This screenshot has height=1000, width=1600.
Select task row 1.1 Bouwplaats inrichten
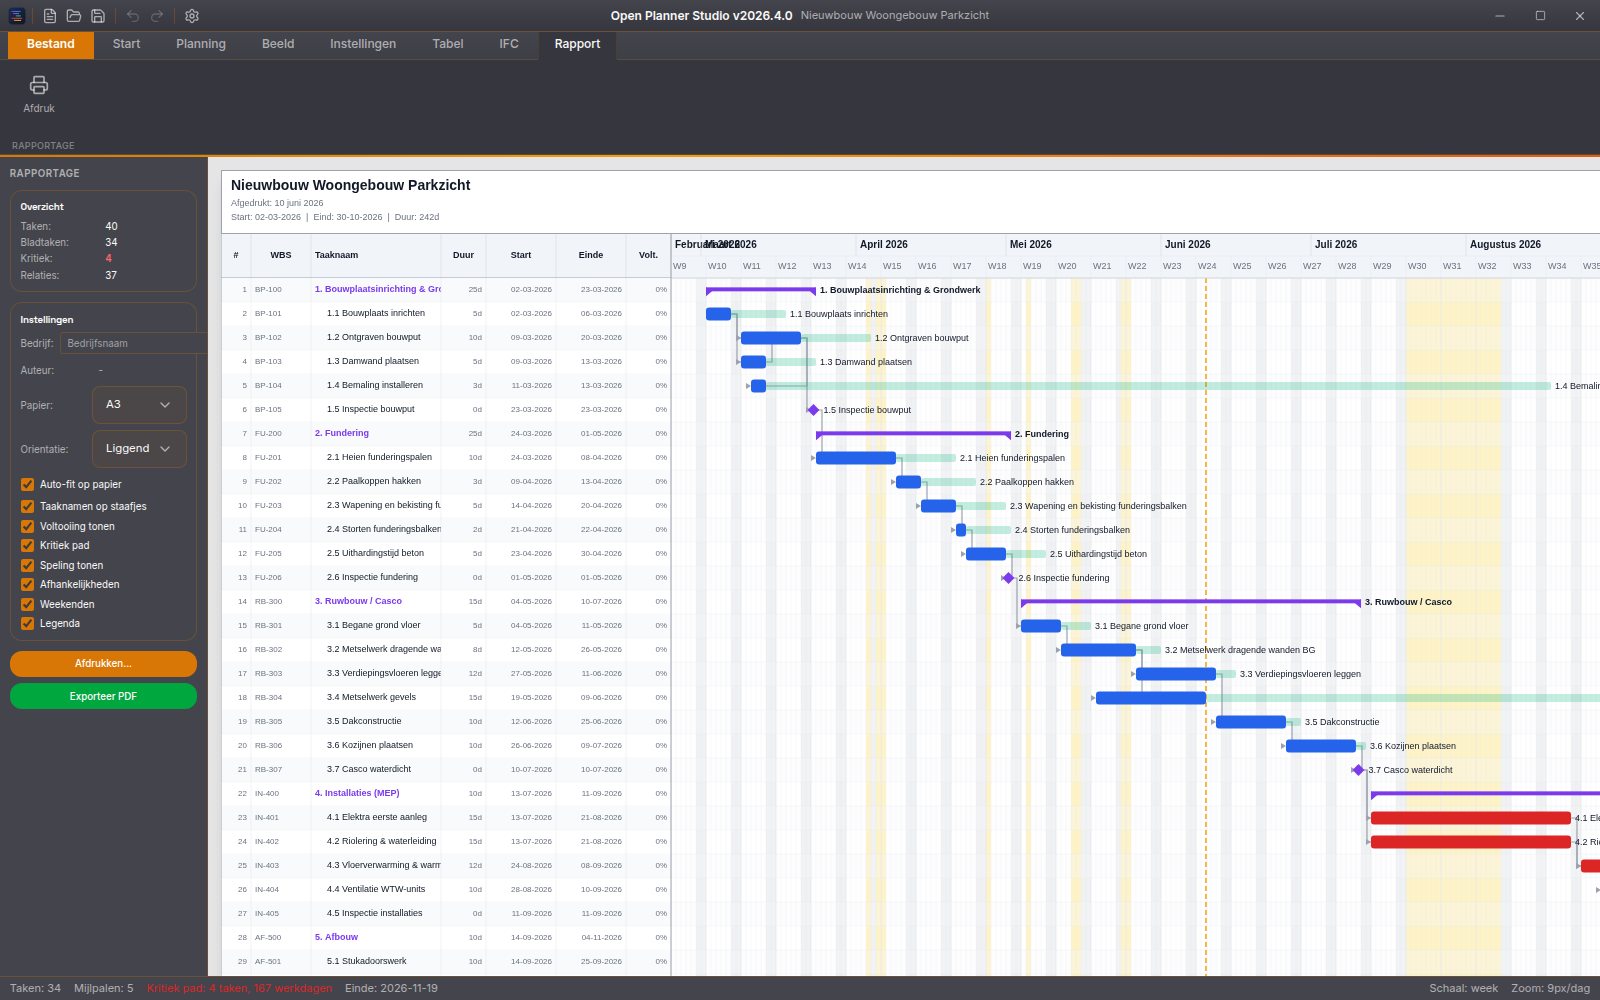click(x=446, y=314)
